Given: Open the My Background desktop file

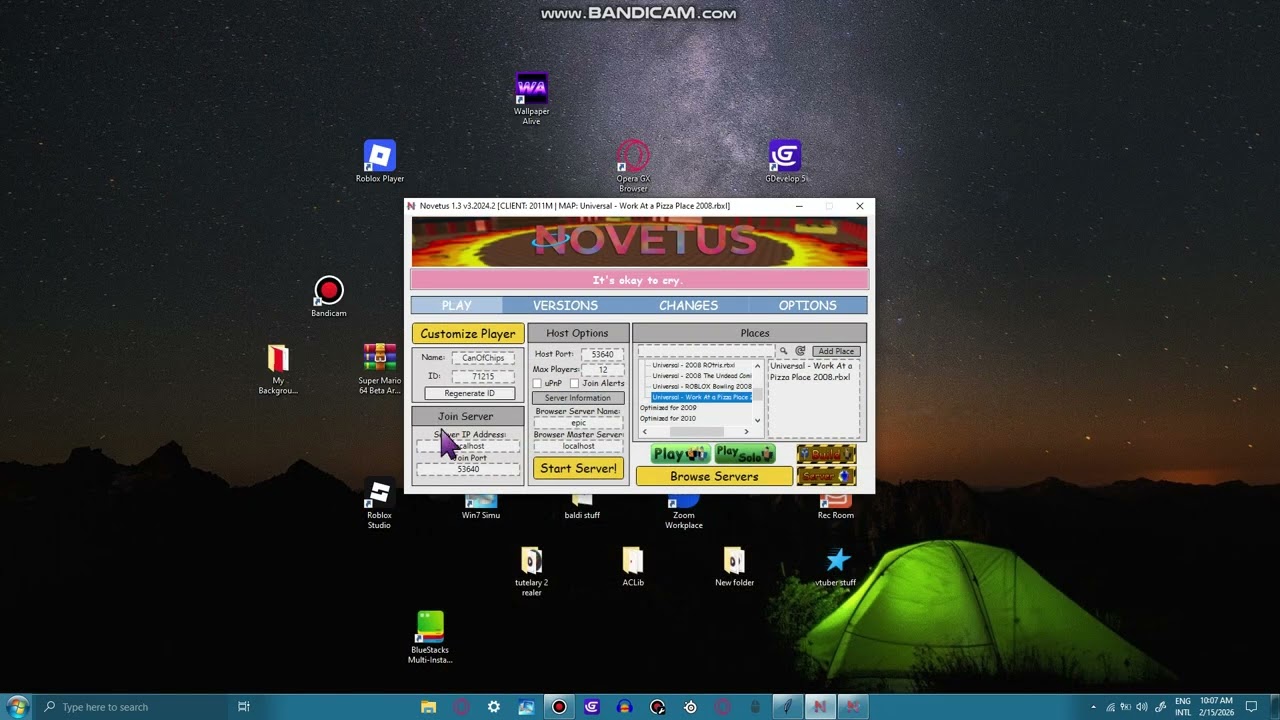Looking at the screenshot, I should [278, 369].
